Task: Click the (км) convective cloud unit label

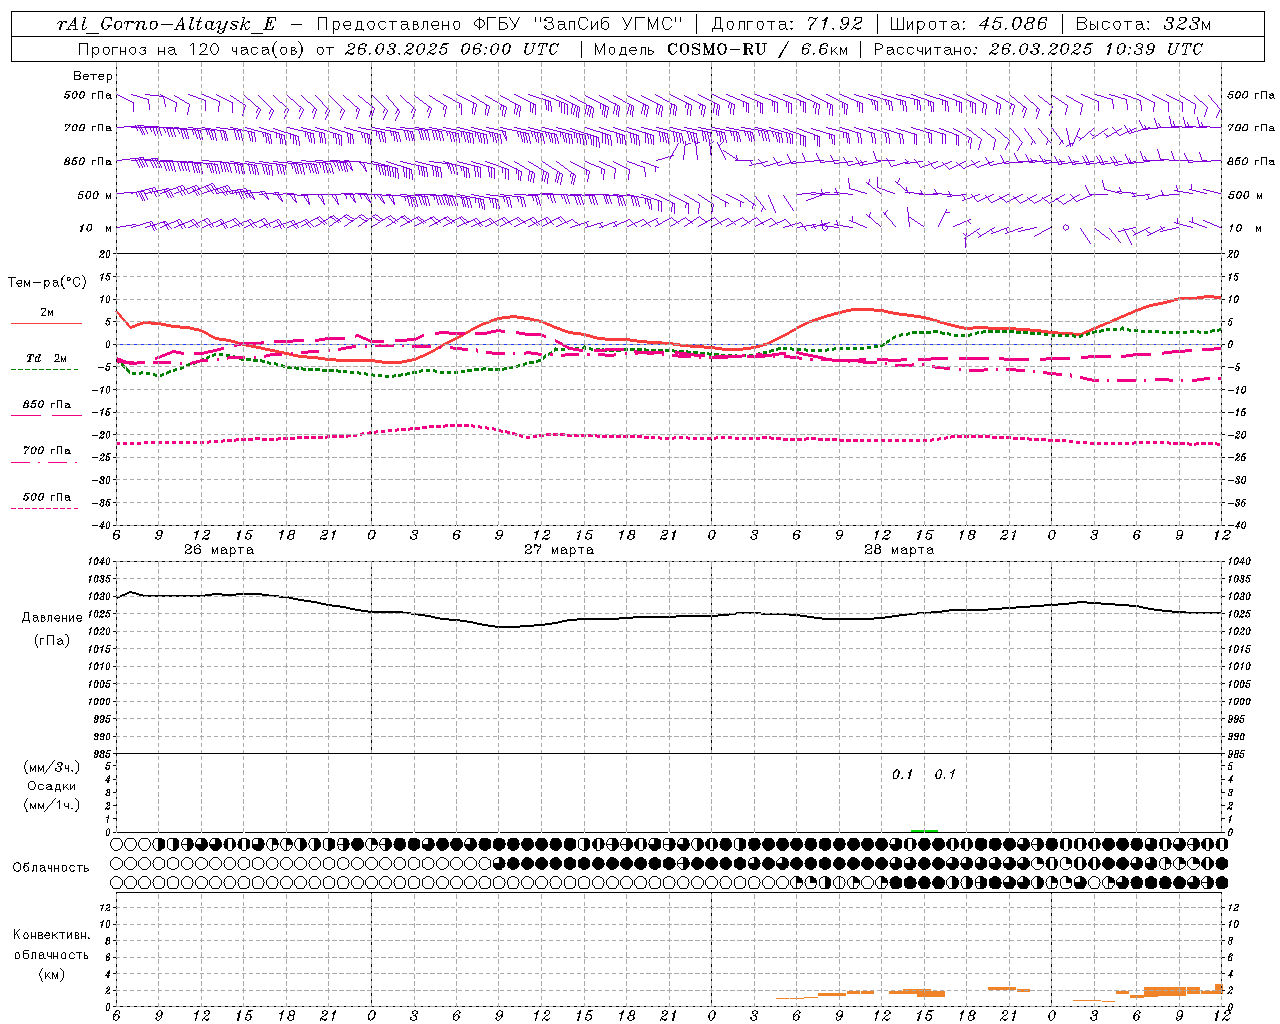Action: (52, 974)
